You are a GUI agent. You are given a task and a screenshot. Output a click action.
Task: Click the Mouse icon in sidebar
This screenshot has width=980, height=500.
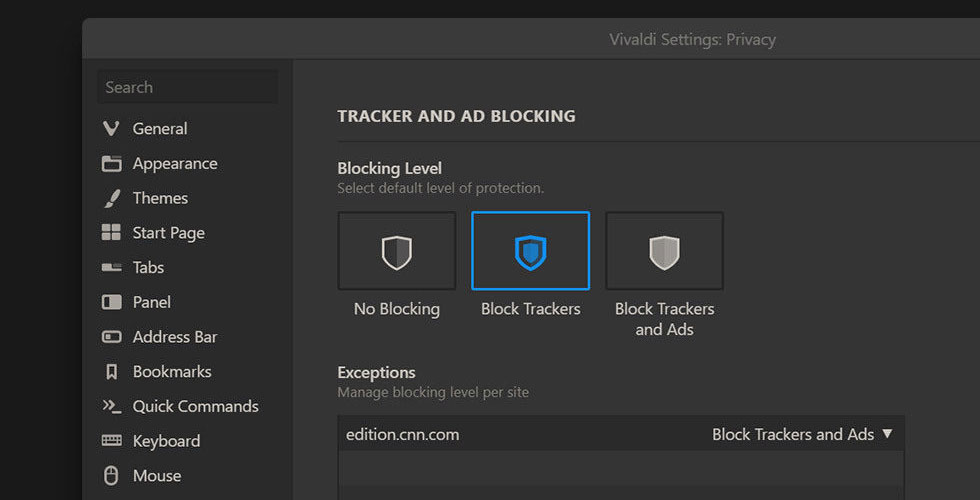click(111, 476)
